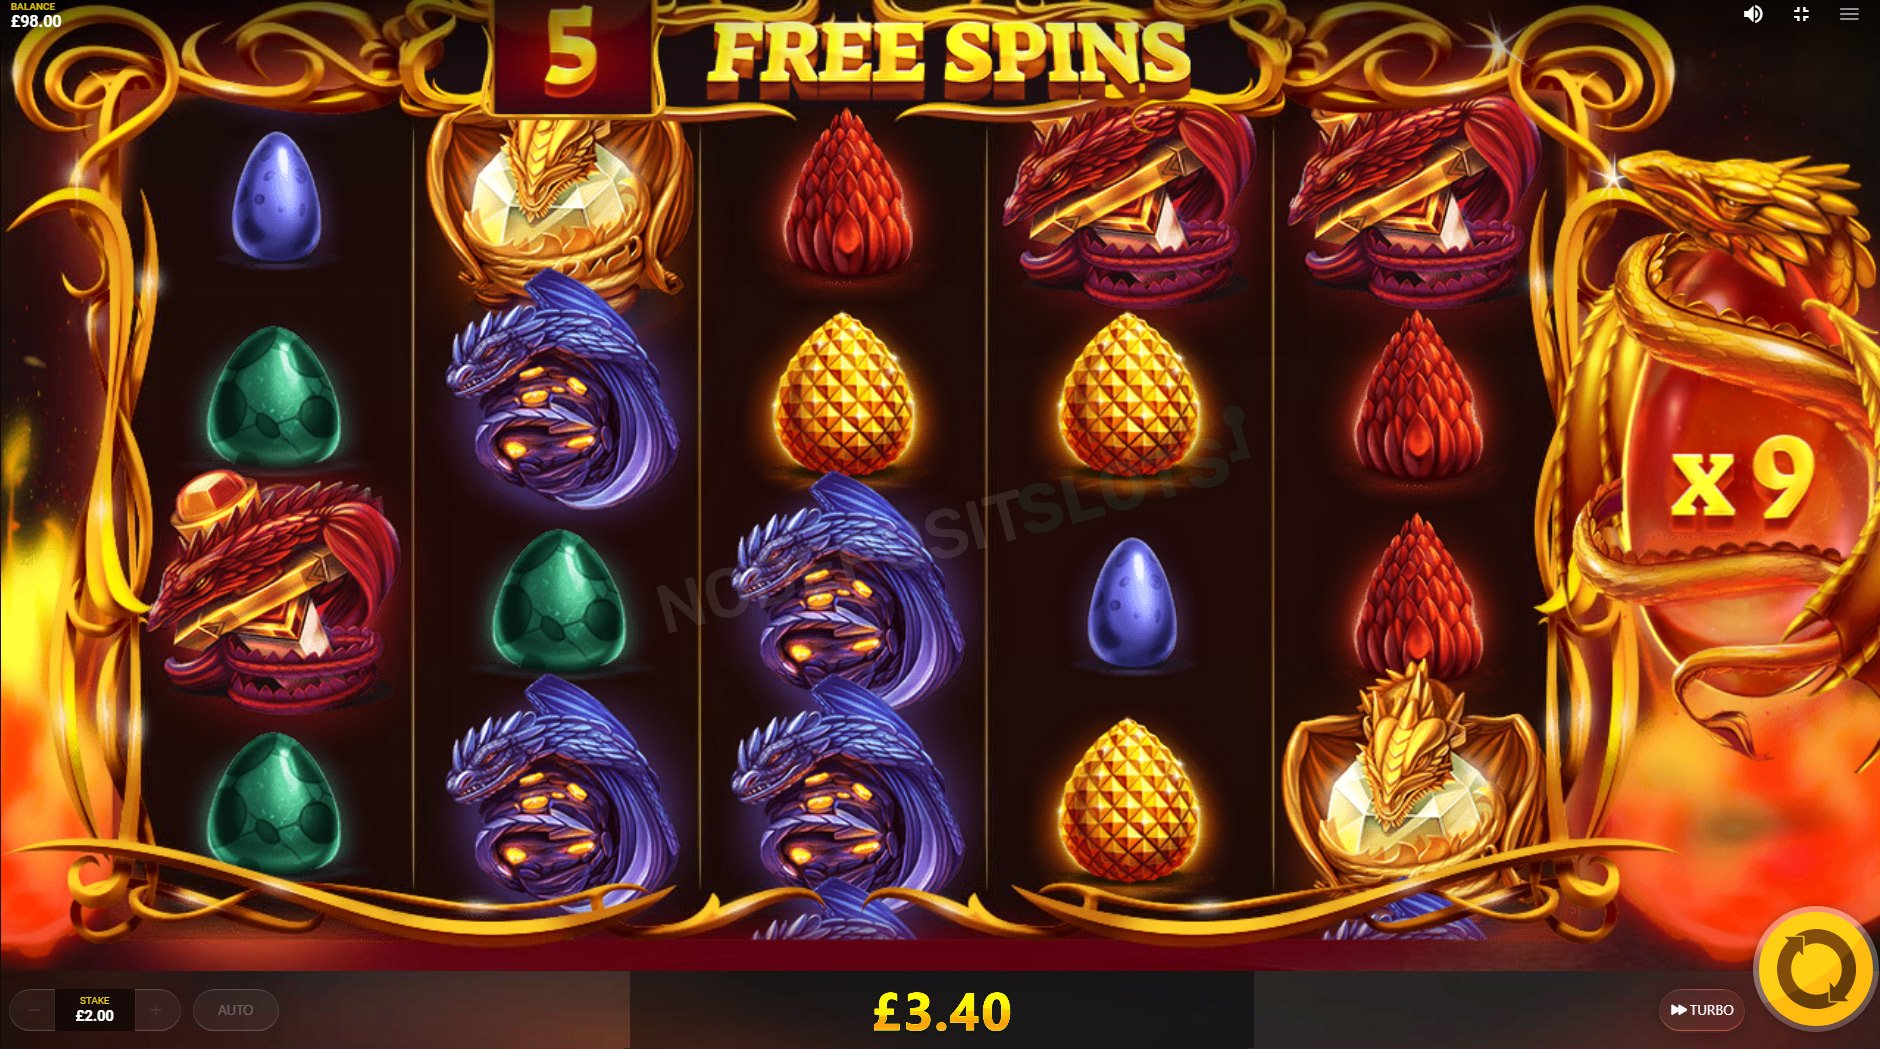Decrease the stake with minus button
This screenshot has height=1049, width=1880.
coord(34,1010)
